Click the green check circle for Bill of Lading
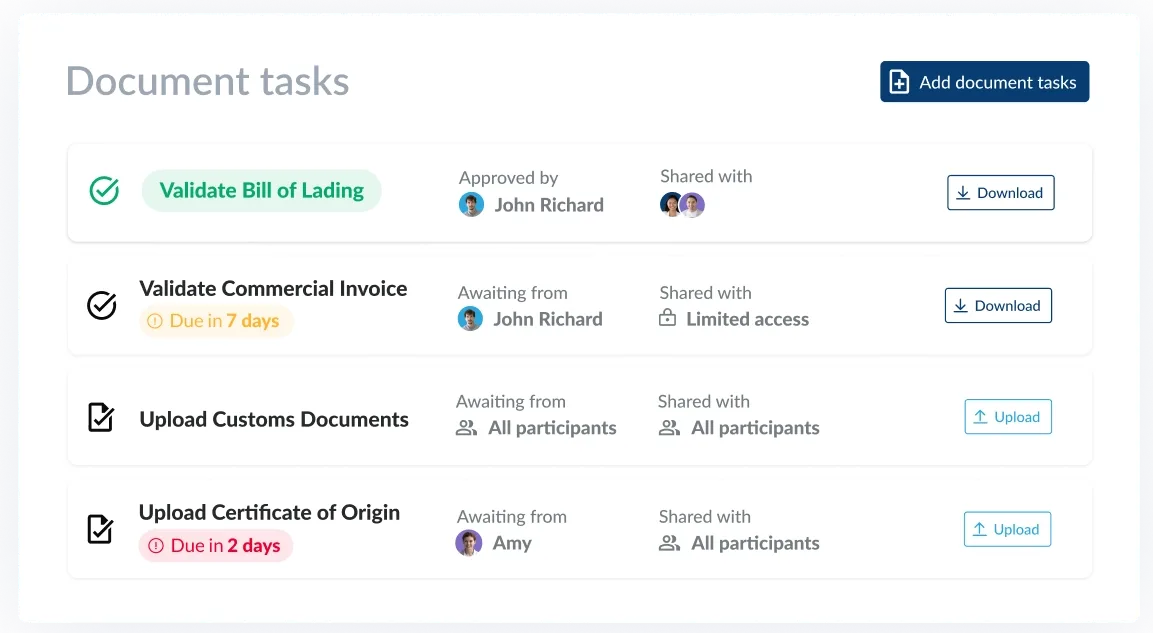 pyautogui.click(x=104, y=190)
